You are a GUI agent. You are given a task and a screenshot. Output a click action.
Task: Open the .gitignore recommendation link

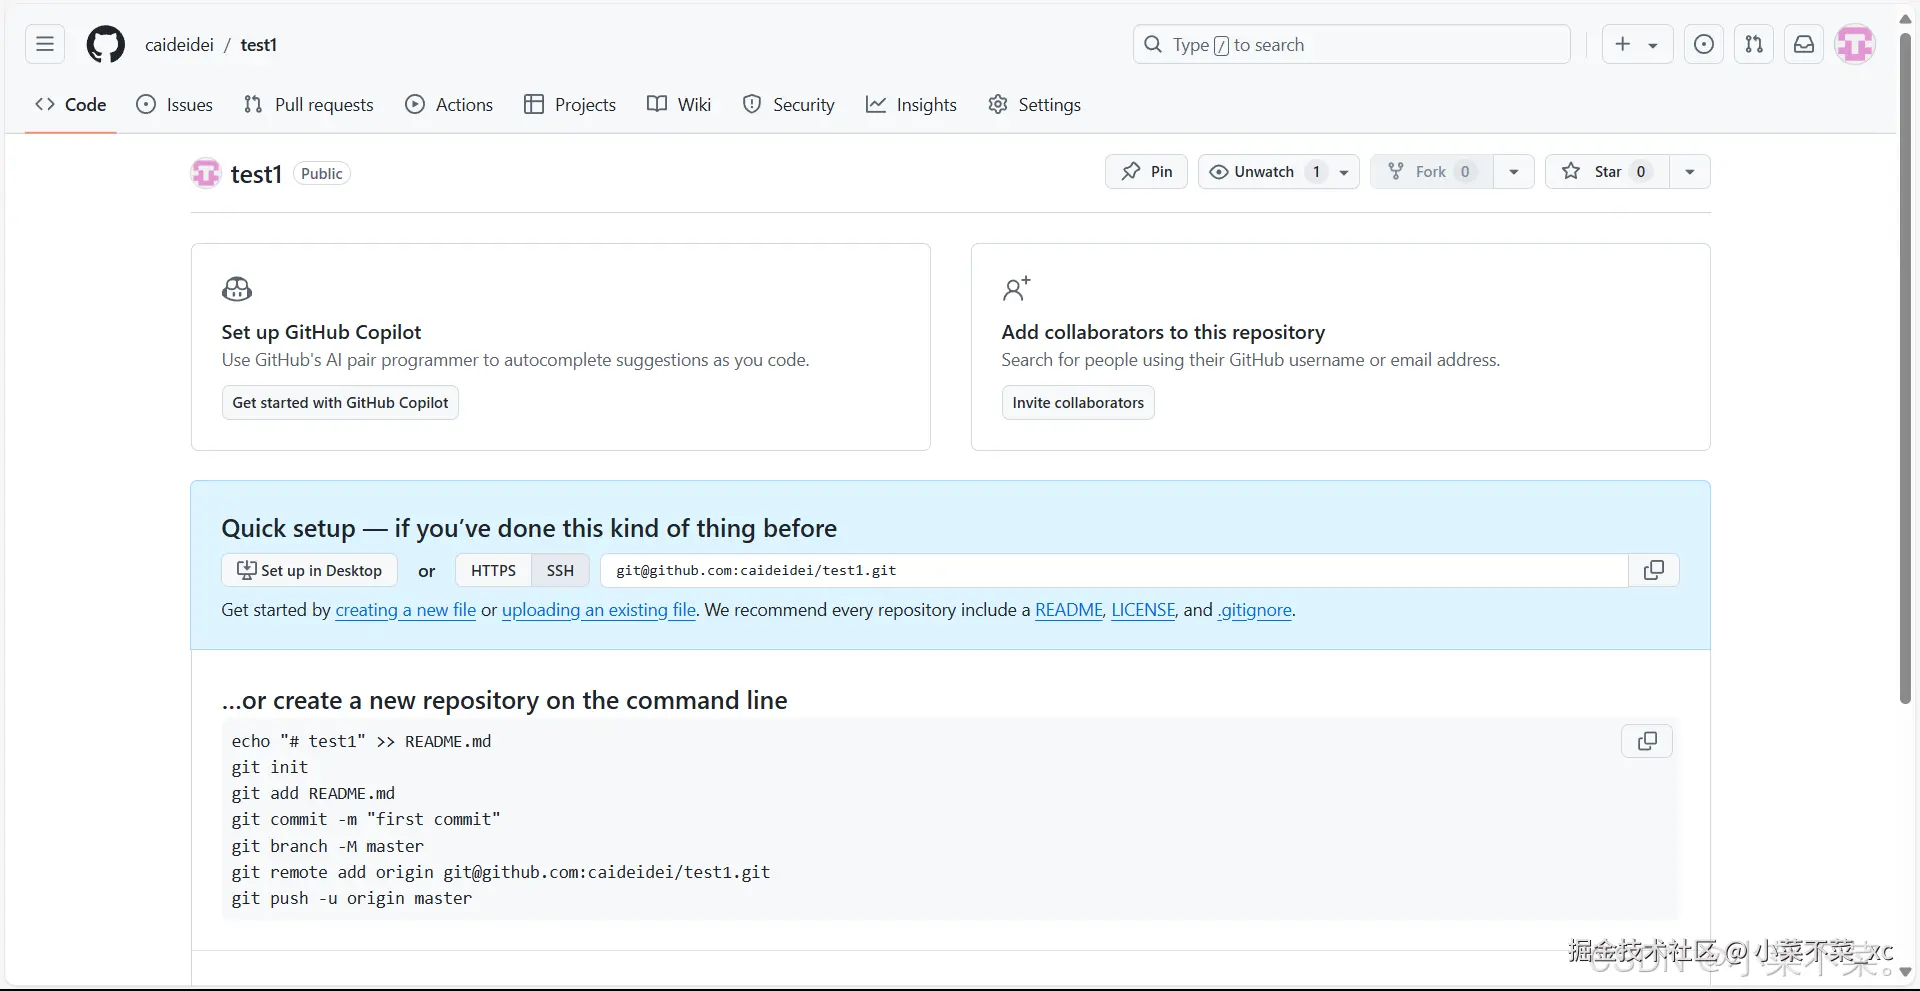tap(1255, 610)
